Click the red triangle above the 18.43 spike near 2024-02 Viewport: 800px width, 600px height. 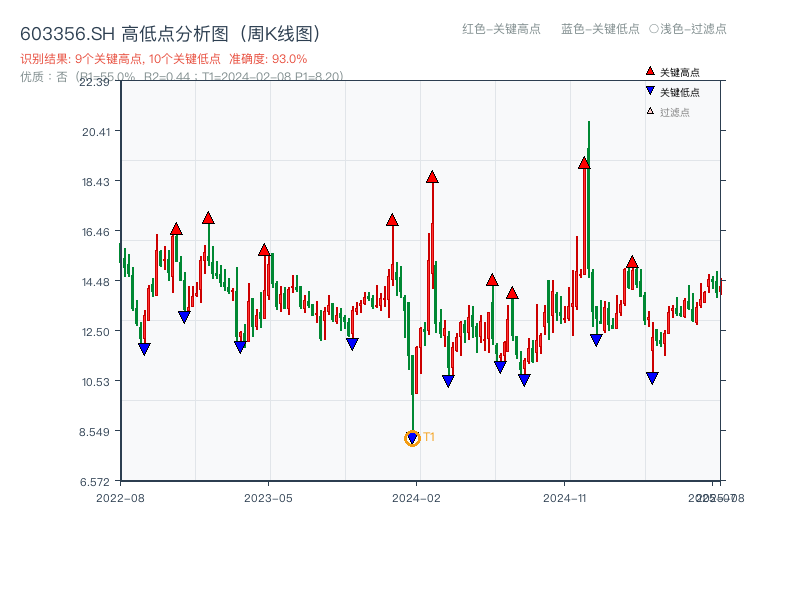click(x=431, y=177)
